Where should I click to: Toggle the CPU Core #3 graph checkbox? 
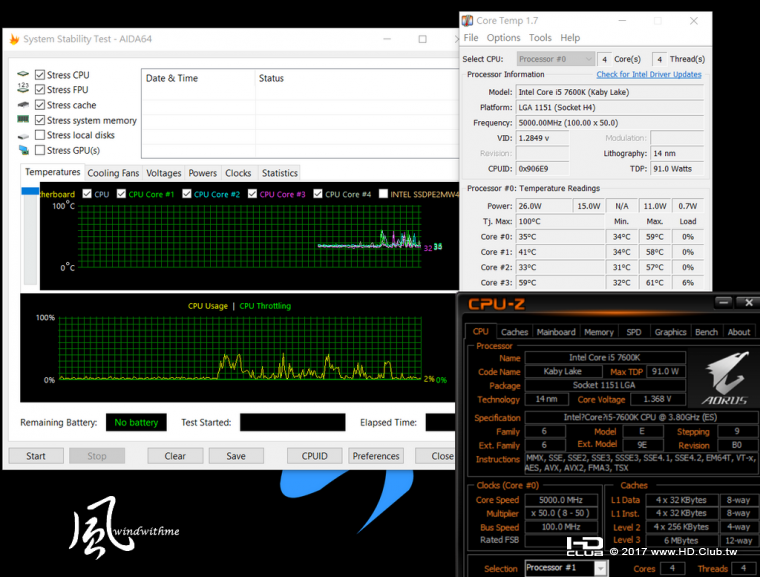[x=252, y=193]
